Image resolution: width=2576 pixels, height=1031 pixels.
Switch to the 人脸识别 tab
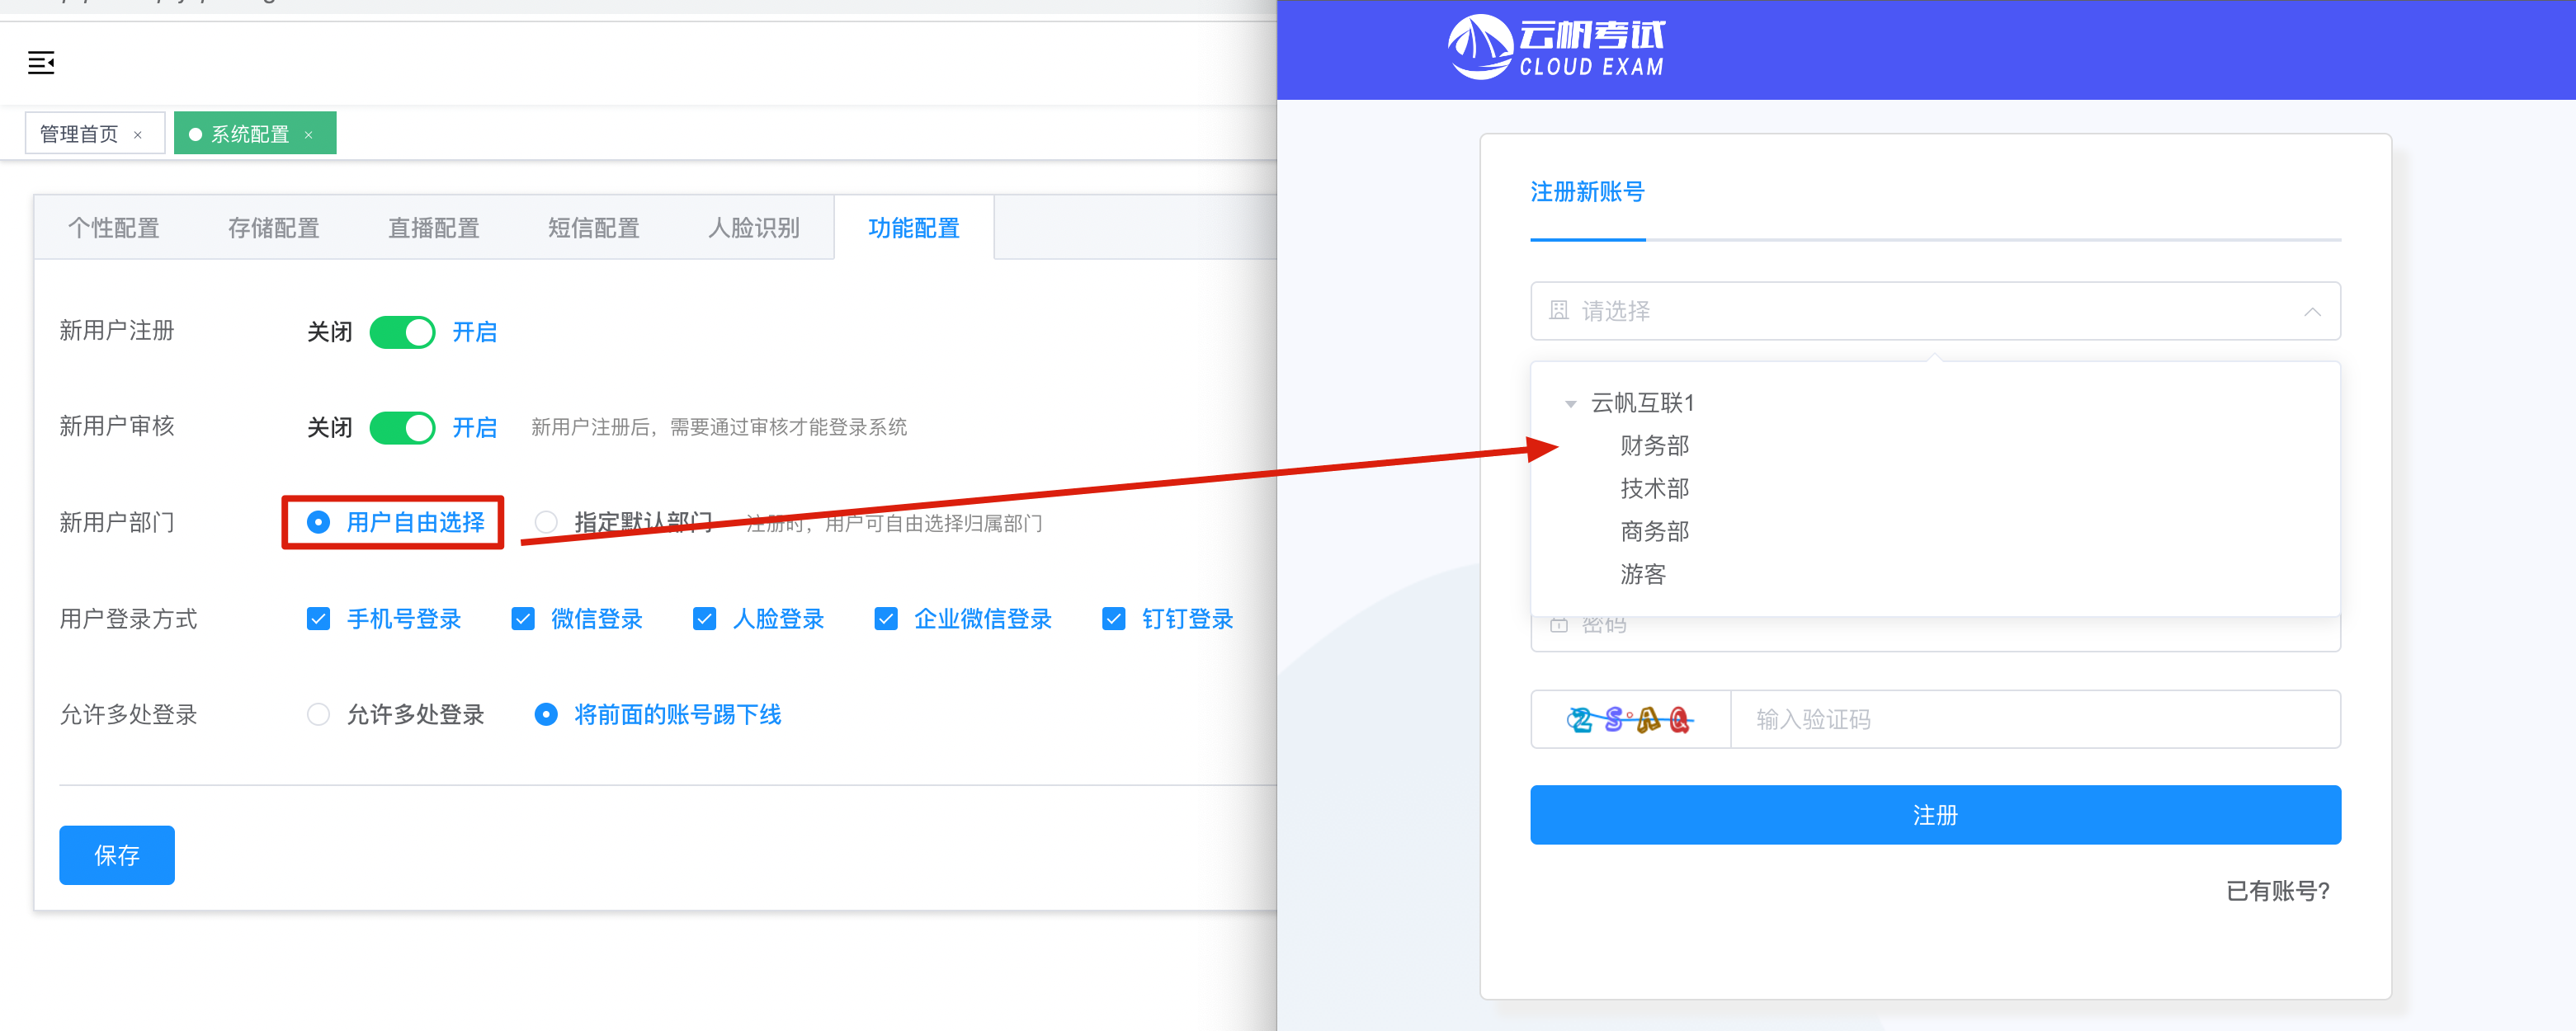click(754, 228)
